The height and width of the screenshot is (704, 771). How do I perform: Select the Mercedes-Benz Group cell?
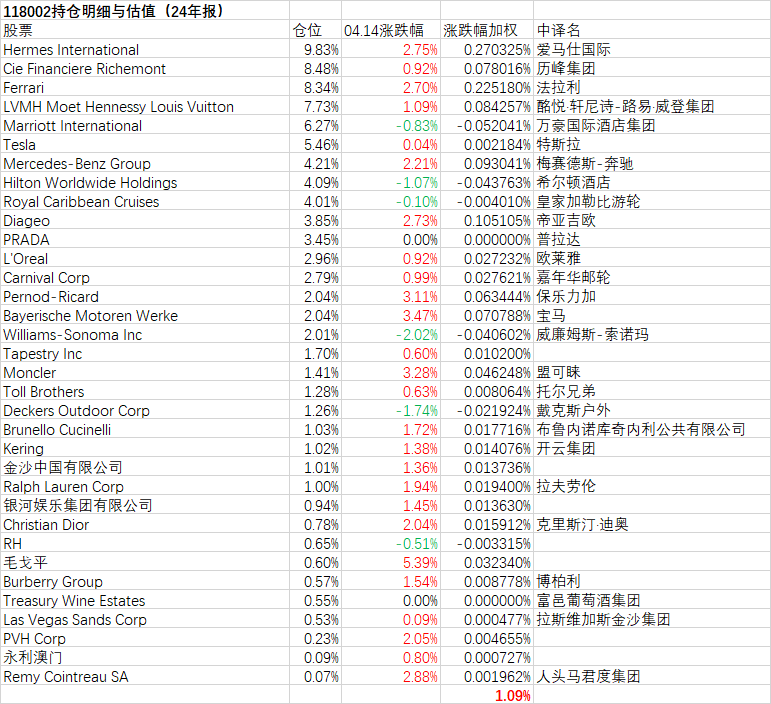click(x=145, y=163)
